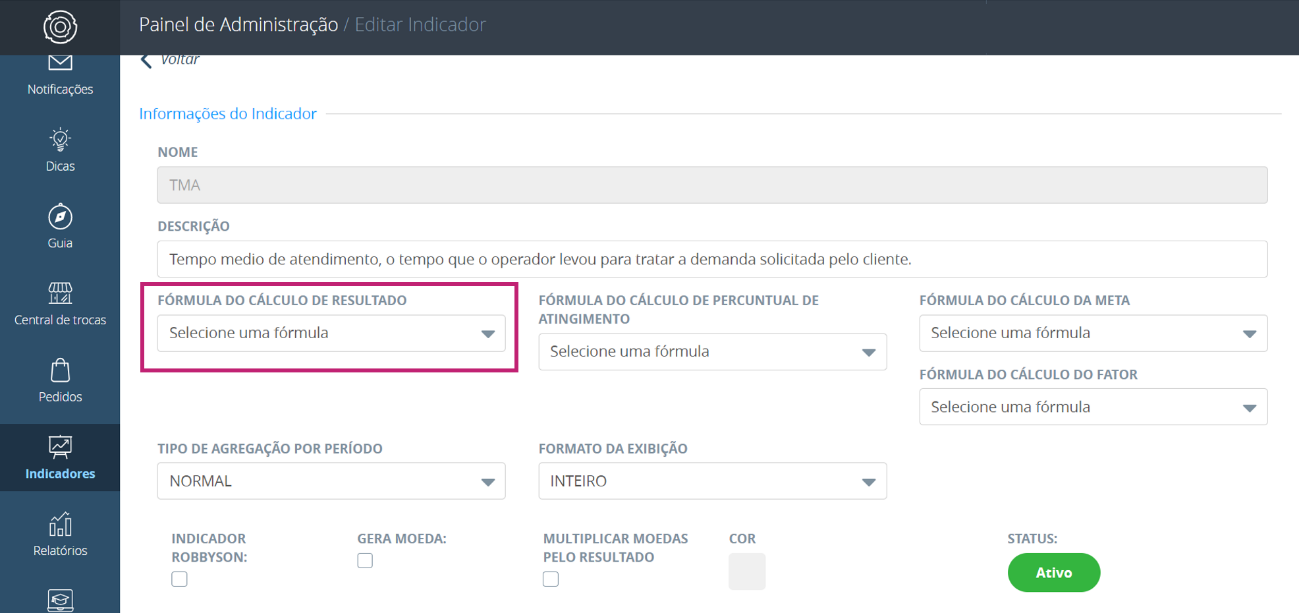Viewport: 1299px width, 613px height.
Task: Open Fórmula do cálculo da meta dropdown
Action: 1093,333
